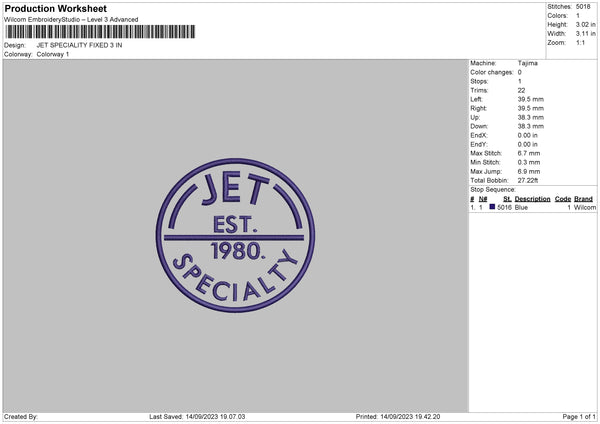Select the Min Stitch value '0.3 mm'
600x424 pixels.
point(529,162)
